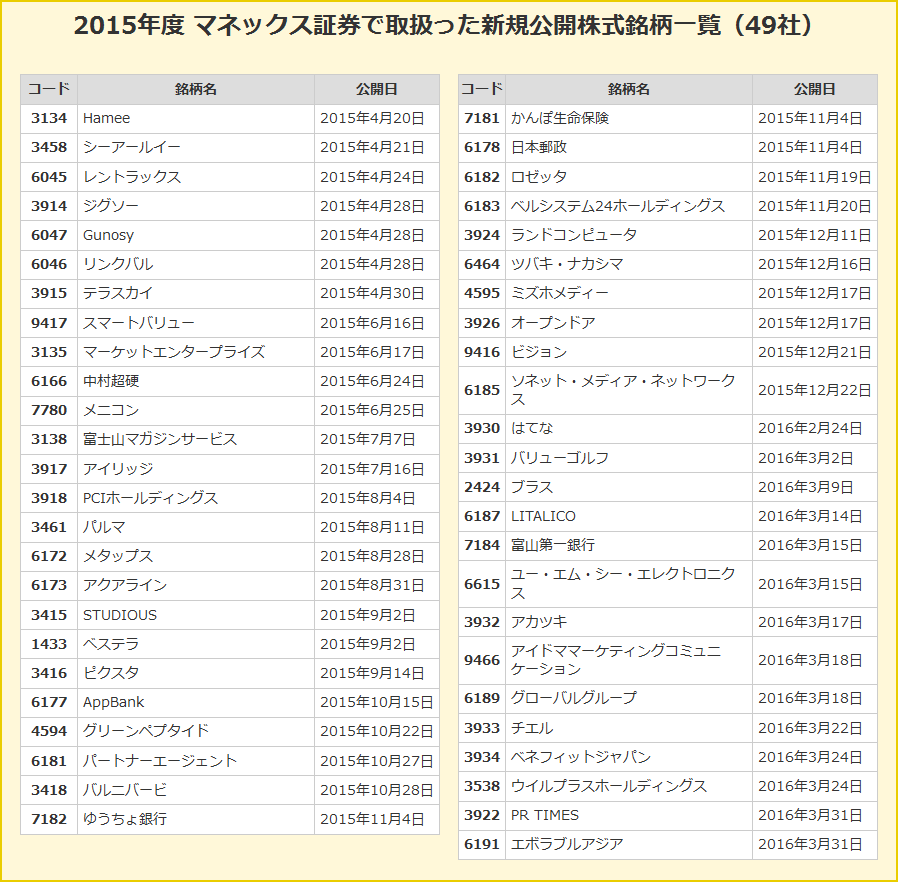Image resolution: width=898 pixels, height=882 pixels.
Task: Select date 2015年4月30日 in テラスカイ row
Action: point(372,294)
